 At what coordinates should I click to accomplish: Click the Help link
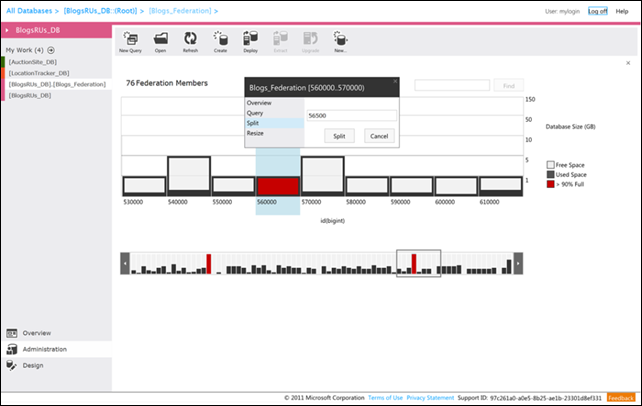622,11
